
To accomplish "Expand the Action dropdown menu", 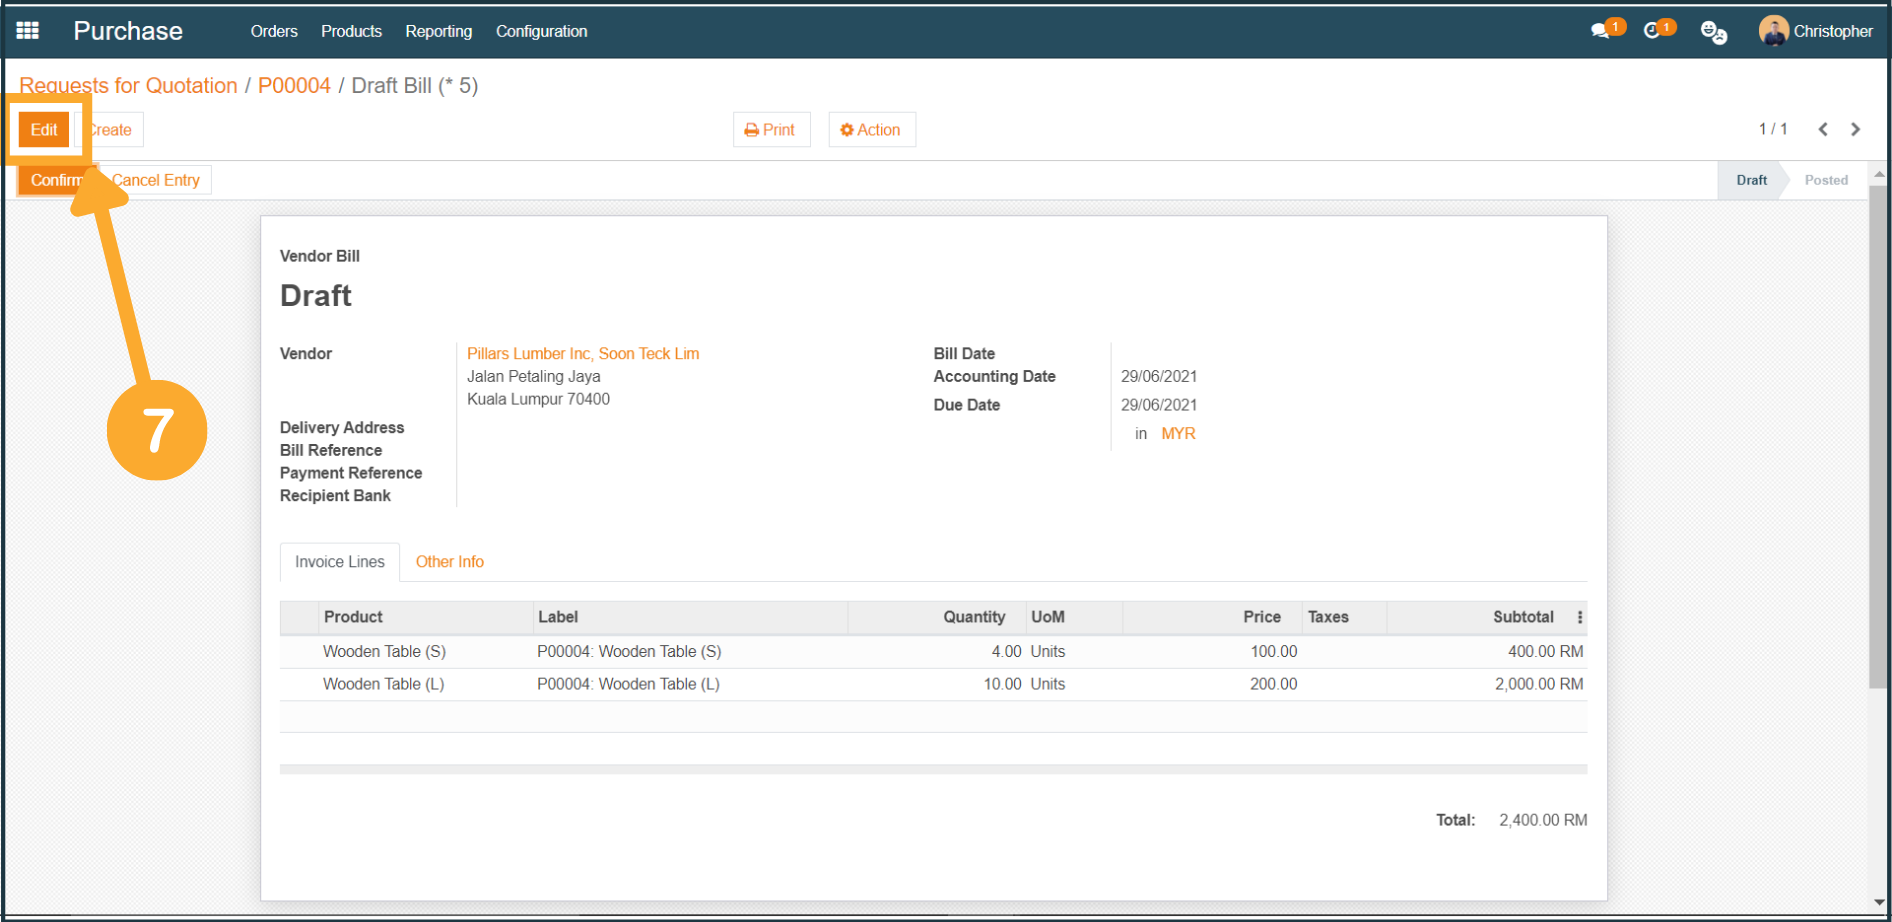I will [x=871, y=130].
